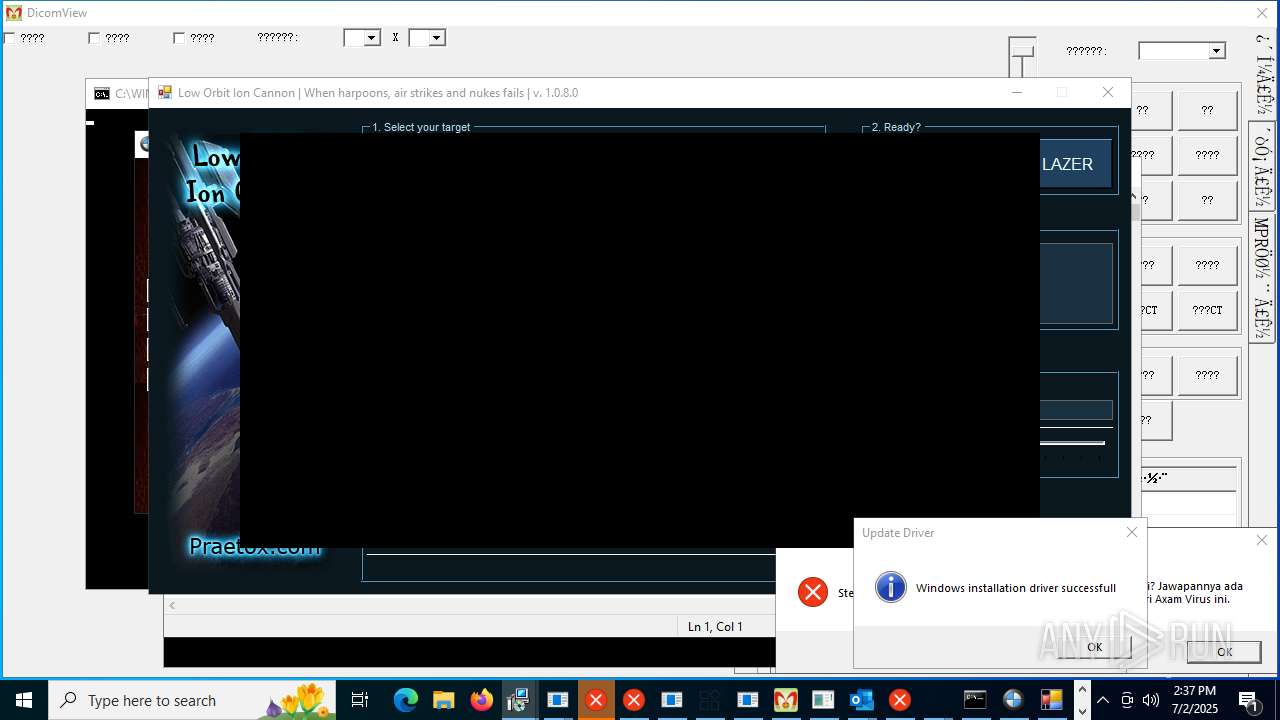Open the Windows Start menu
The height and width of the screenshot is (720, 1280).
pos(24,700)
